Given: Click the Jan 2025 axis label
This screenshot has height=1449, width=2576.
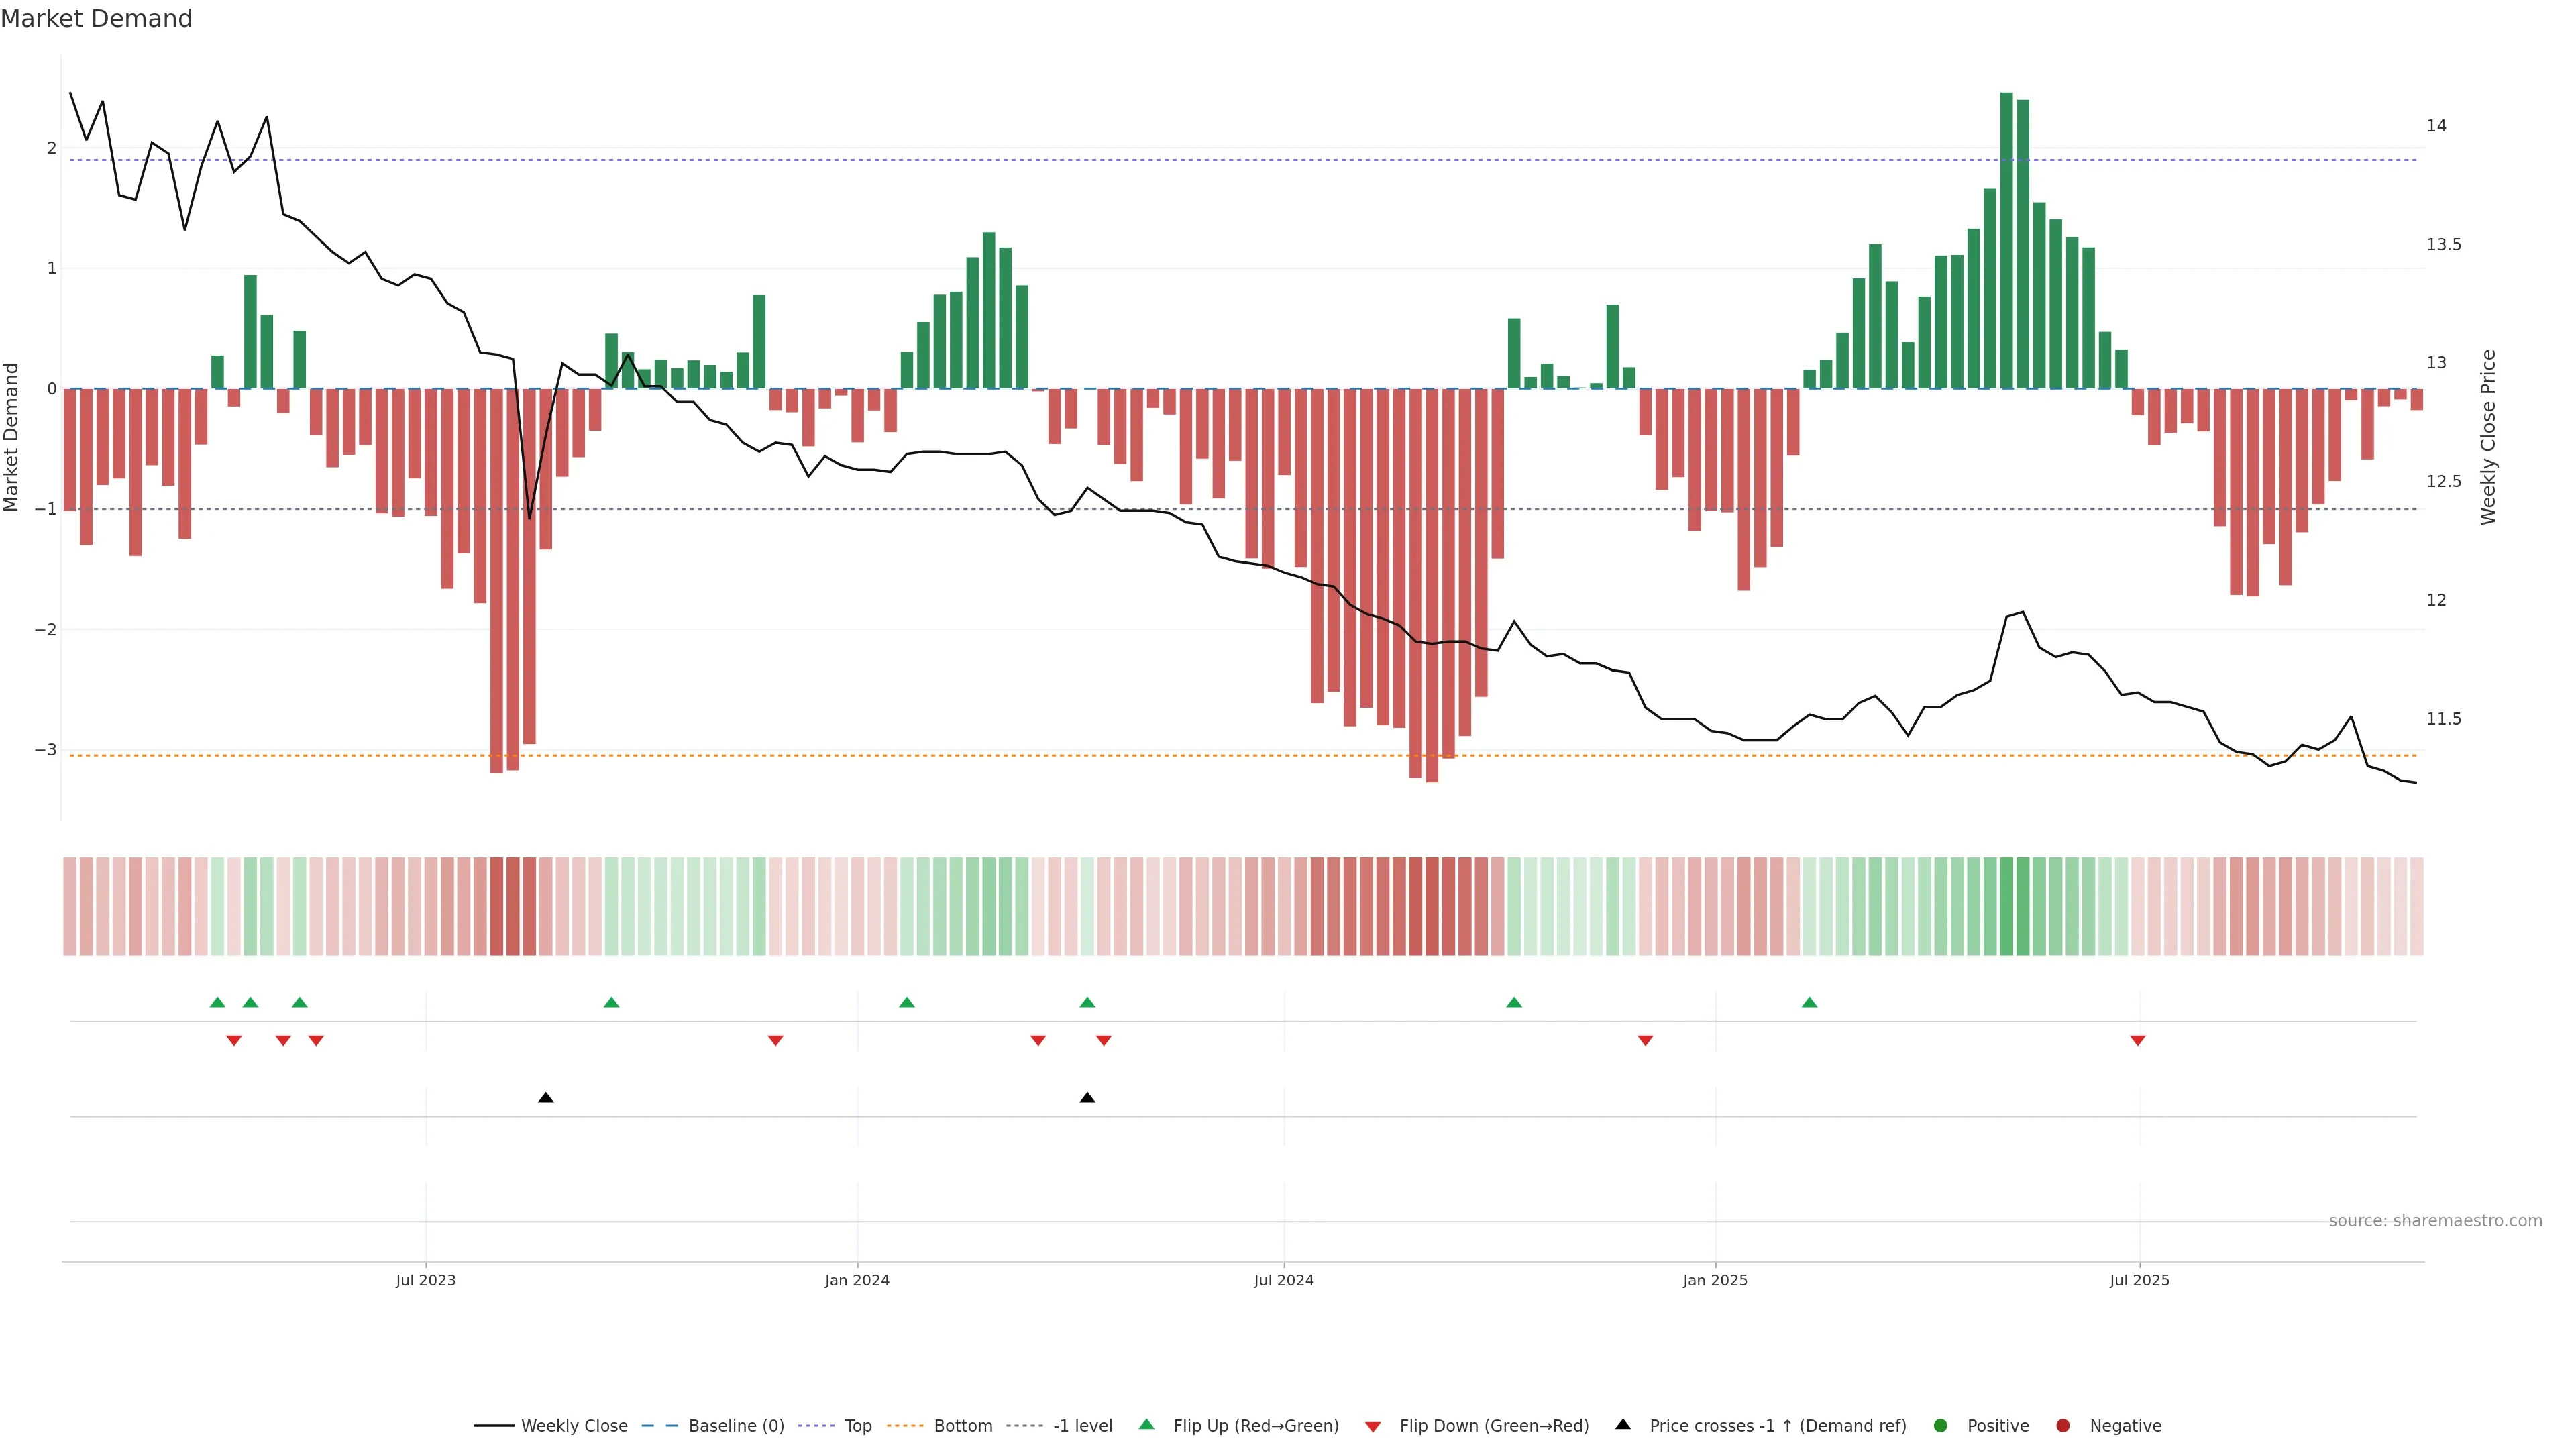Looking at the screenshot, I should click(1715, 1280).
